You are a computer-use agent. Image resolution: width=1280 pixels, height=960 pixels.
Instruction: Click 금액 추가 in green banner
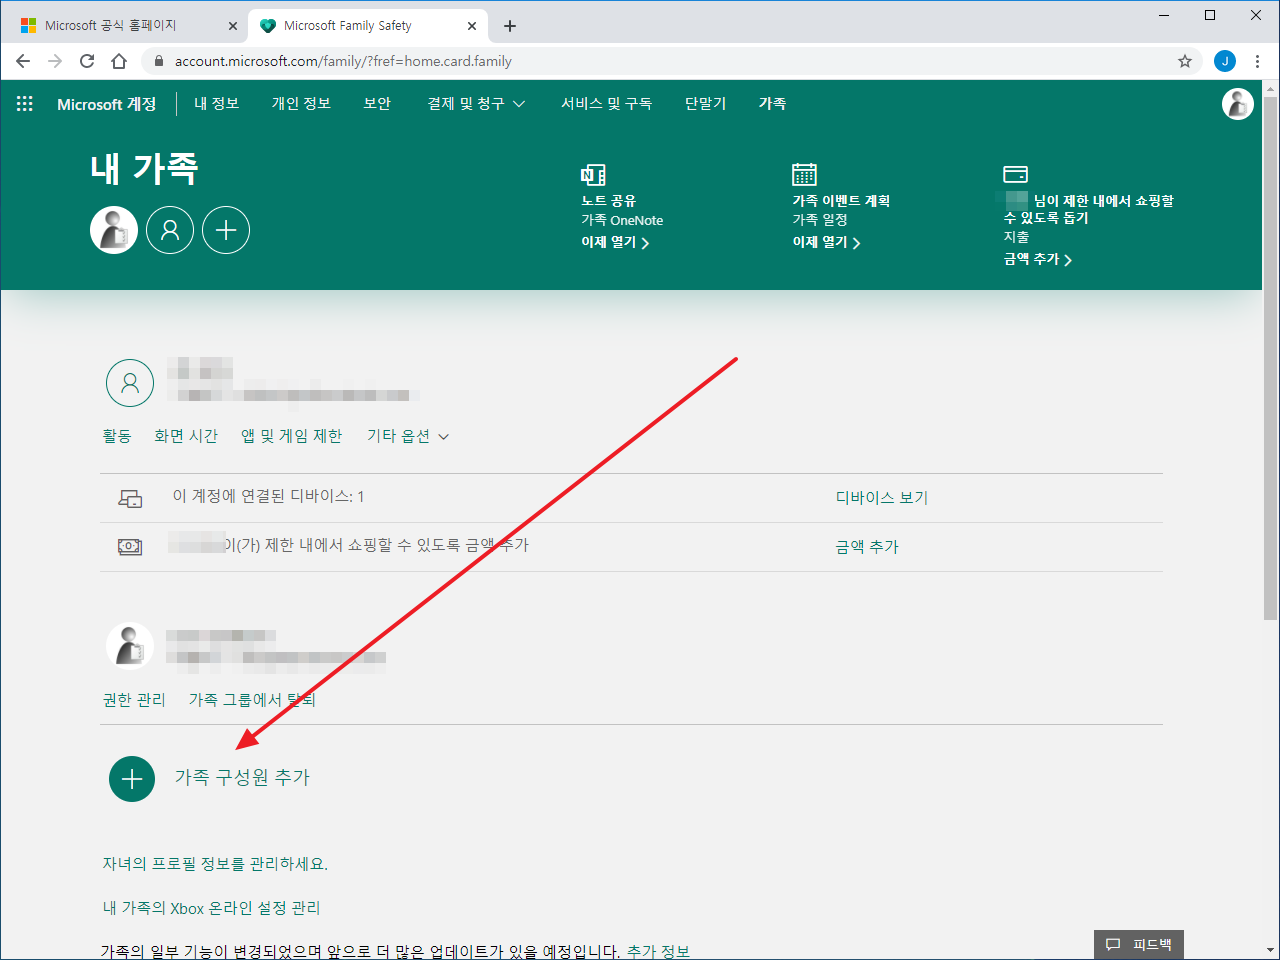[x=1038, y=259]
